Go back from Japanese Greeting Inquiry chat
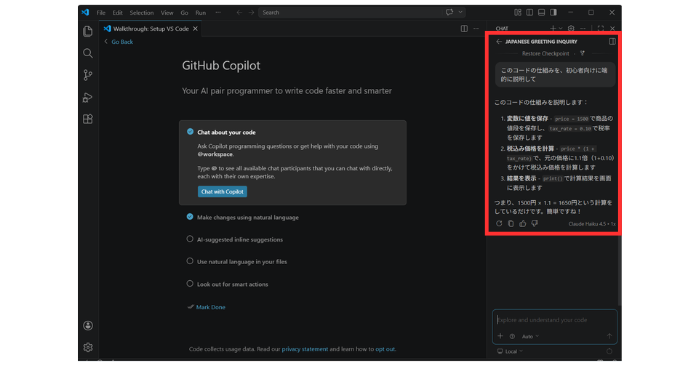The image size is (698, 365). click(499, 41)
